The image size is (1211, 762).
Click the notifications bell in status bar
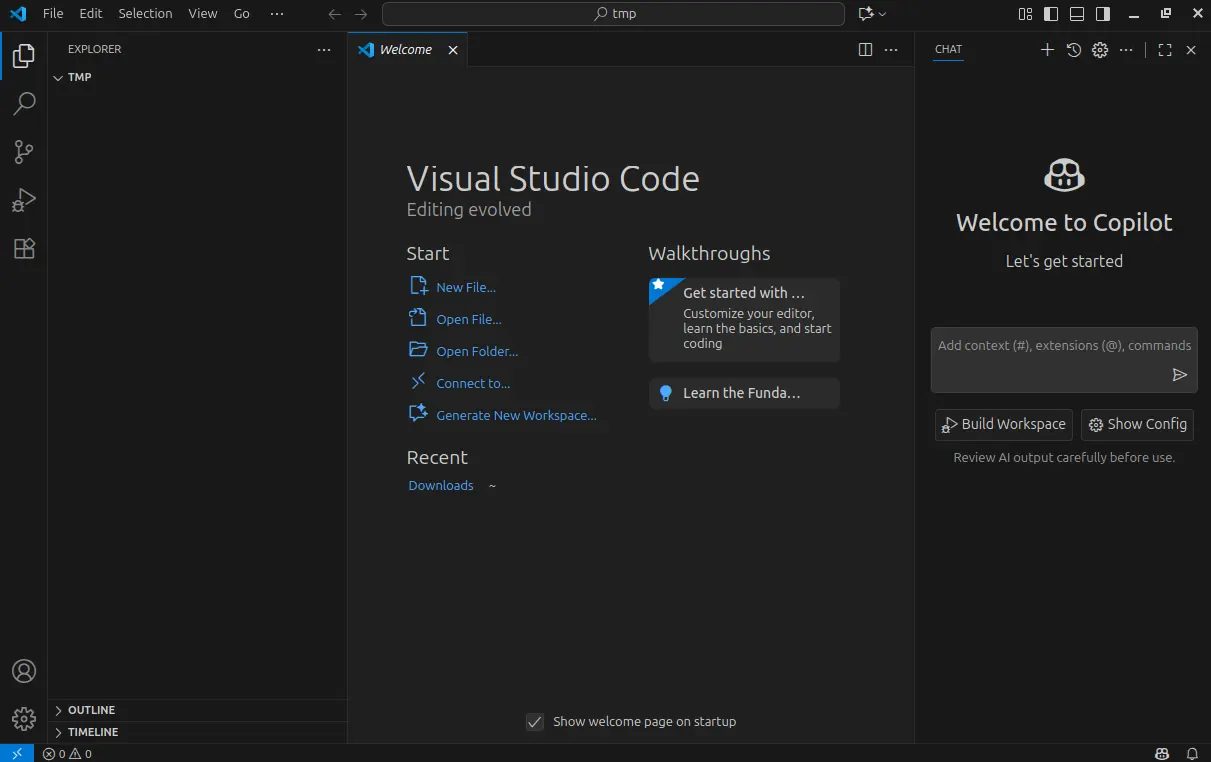click(1192, 753)
